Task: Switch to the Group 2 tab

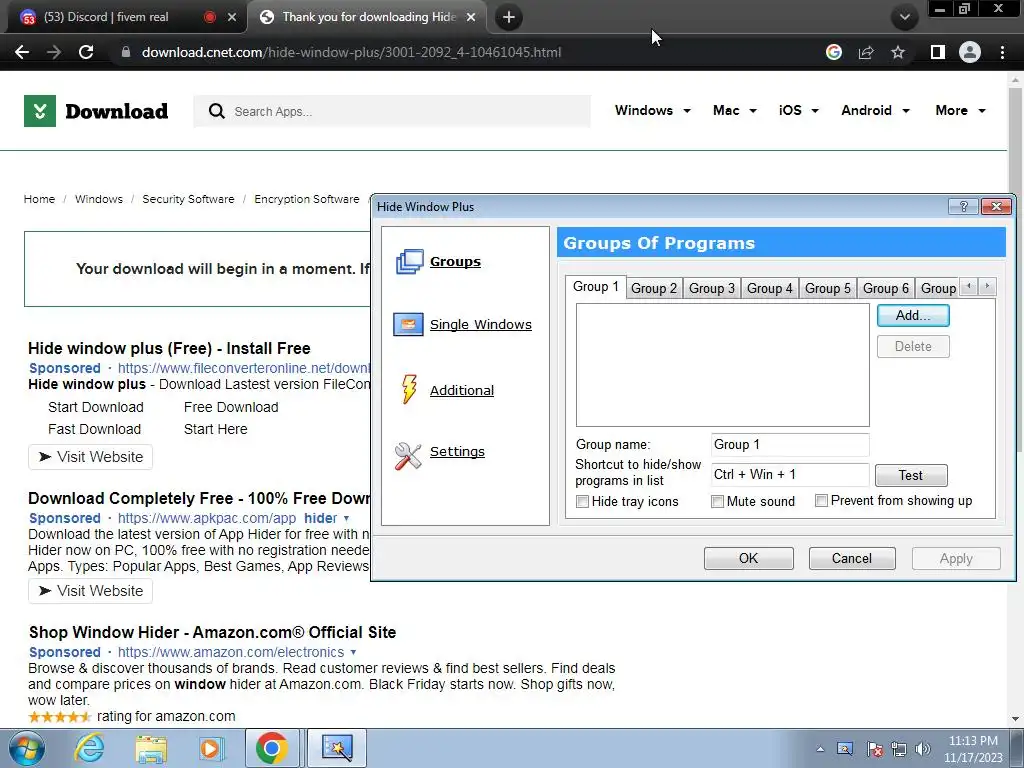Action: (x=654, y=288)
